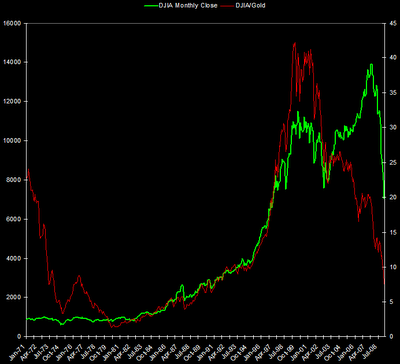Click the 35 right axis label

392,93
